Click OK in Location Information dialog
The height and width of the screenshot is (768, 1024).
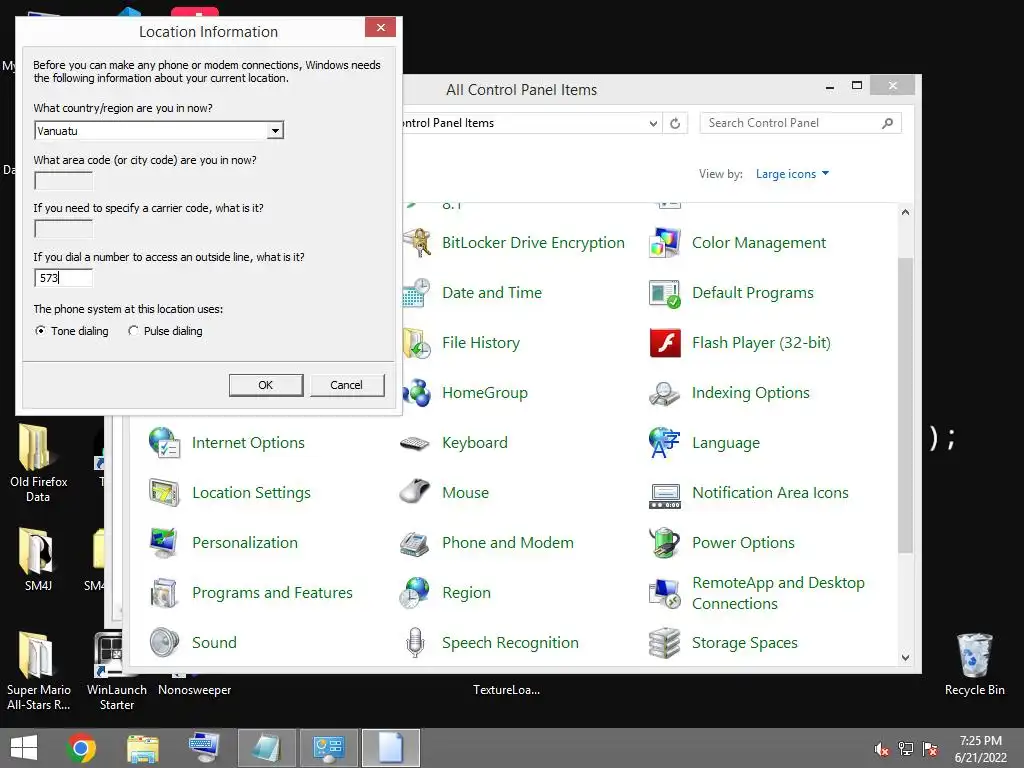click(x=266, y=385)
